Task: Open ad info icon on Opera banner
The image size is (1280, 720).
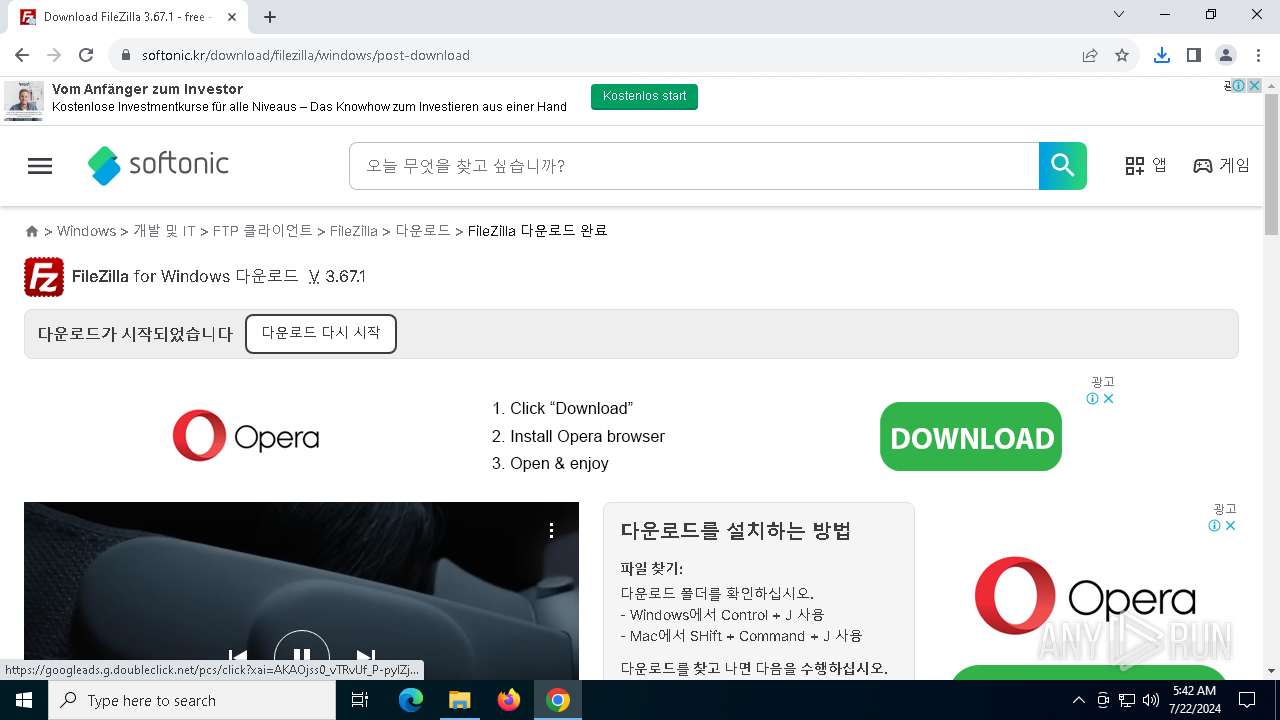Action: tap(1093, 399)
